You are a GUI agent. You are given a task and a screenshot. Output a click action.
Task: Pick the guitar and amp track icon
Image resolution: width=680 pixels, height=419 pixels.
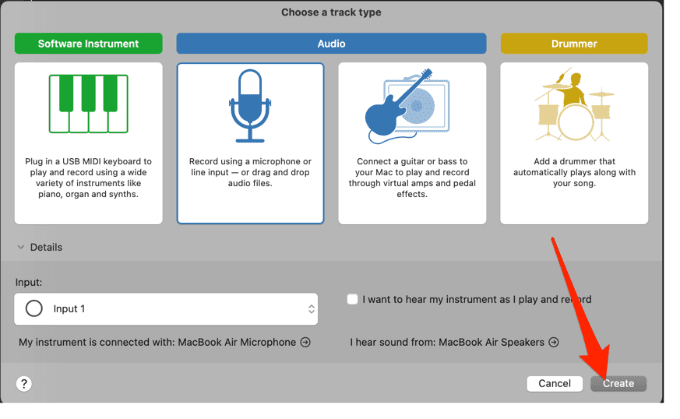point(412,108)
